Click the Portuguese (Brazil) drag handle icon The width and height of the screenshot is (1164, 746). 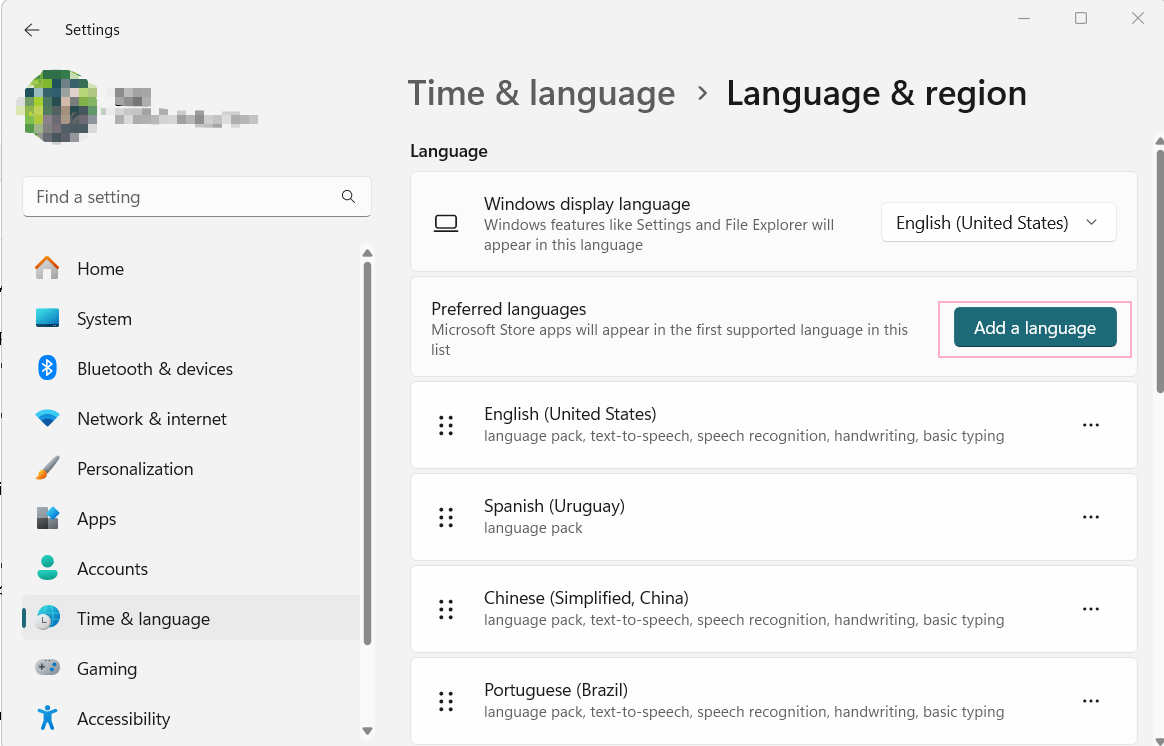click(x=445, y=701)
